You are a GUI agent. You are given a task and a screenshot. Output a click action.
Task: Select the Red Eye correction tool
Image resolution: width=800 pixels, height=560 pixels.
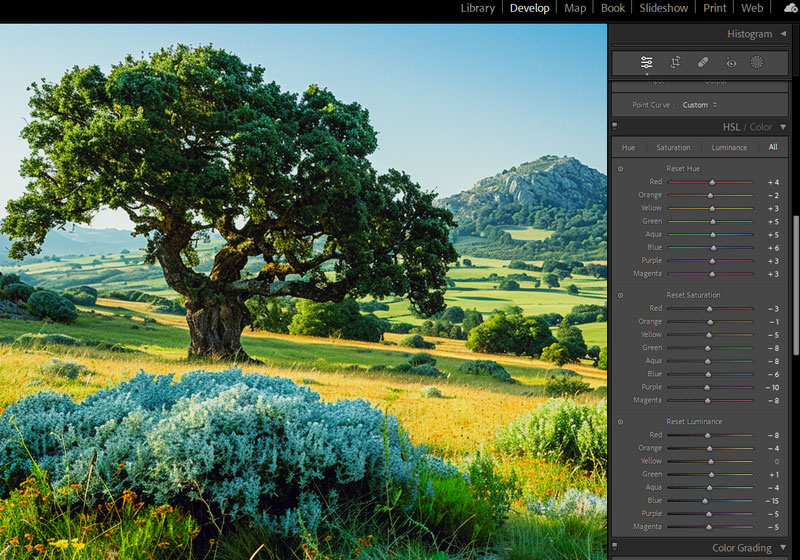pos(731,63)
